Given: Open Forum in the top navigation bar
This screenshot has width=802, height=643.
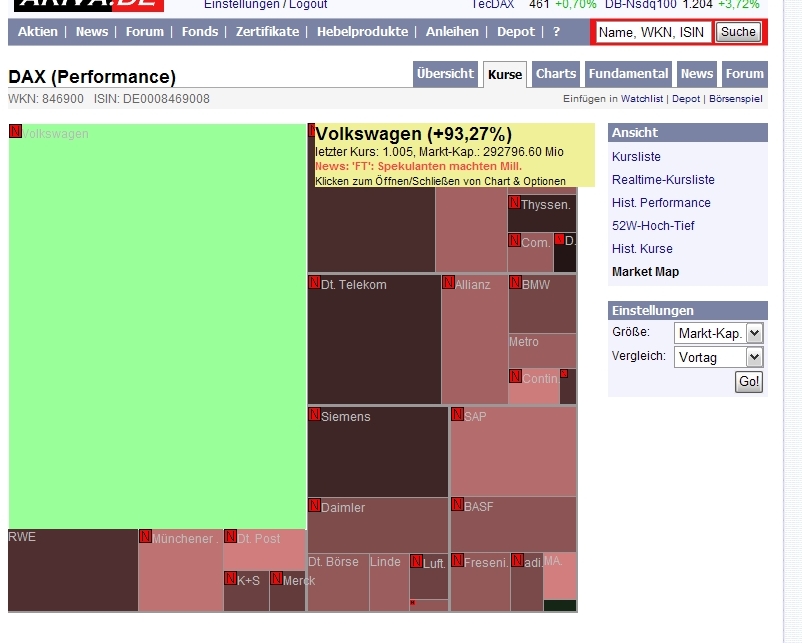Looking at the screenshot, I should coord(145,32).
